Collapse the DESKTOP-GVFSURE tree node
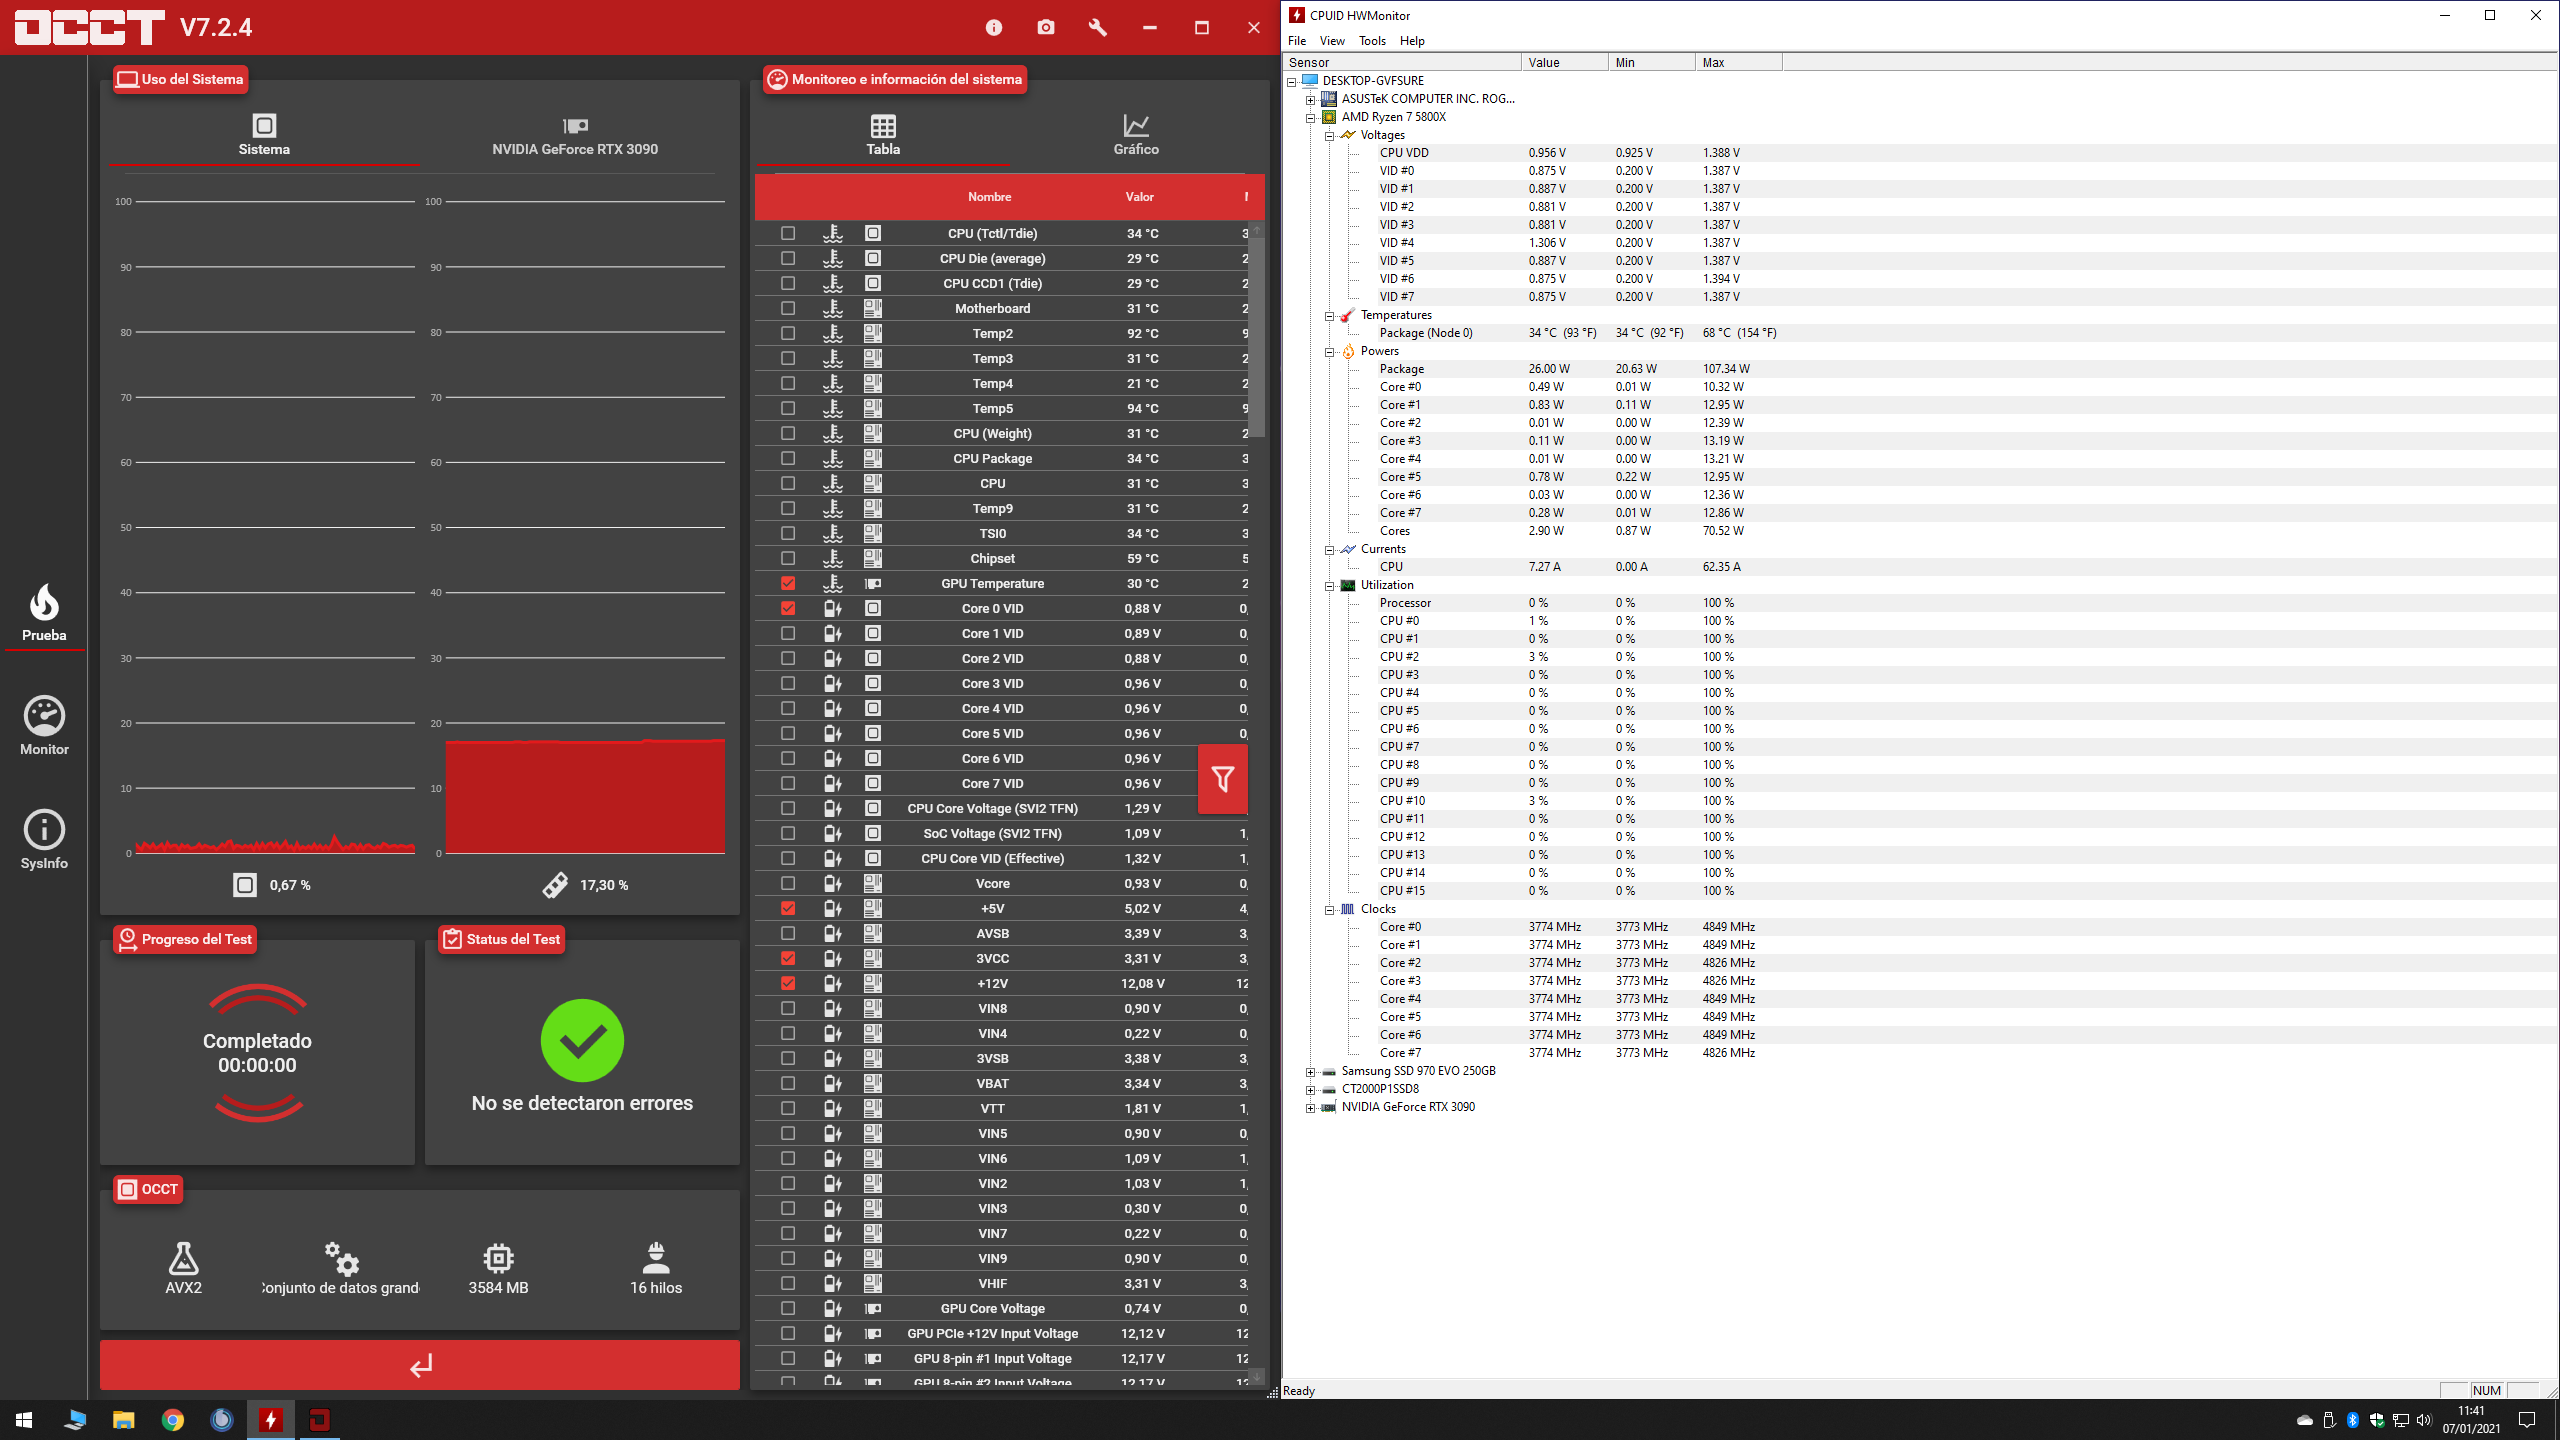The width and height of the screenshot is (2560, 1440). (1292, 81)
